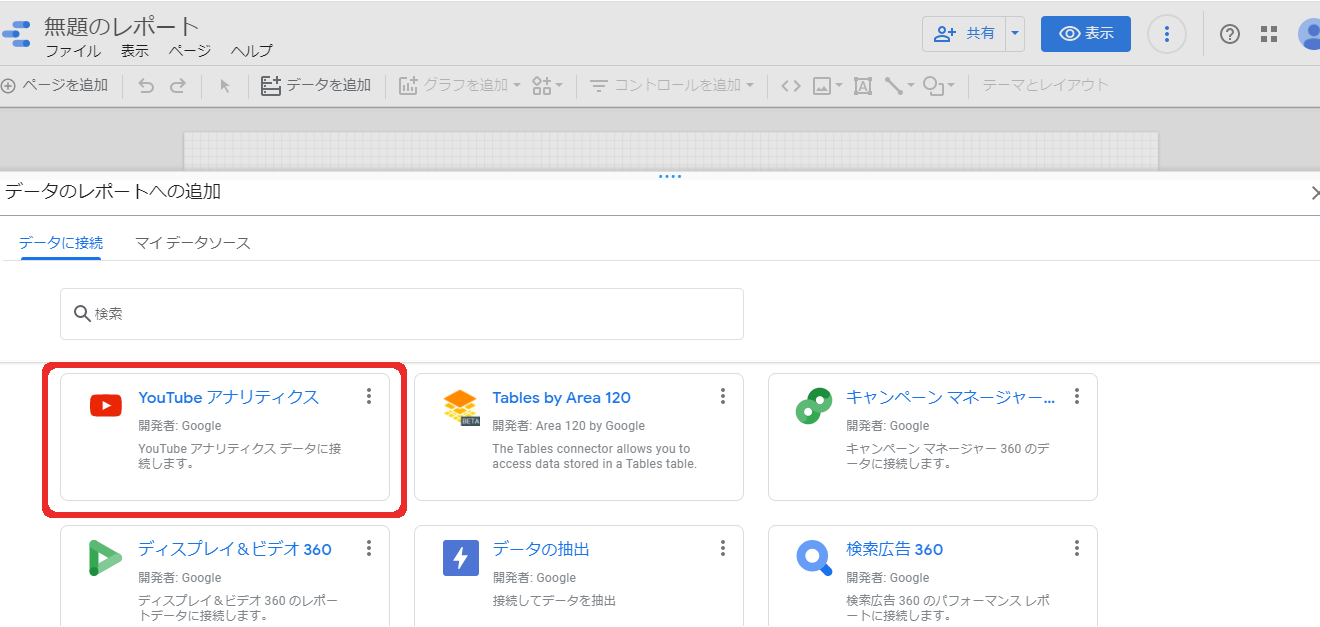The width and height of the screenshot is (1320, 627).
Task: Click the 検索 search field
Action: click(x=402, y=314)
